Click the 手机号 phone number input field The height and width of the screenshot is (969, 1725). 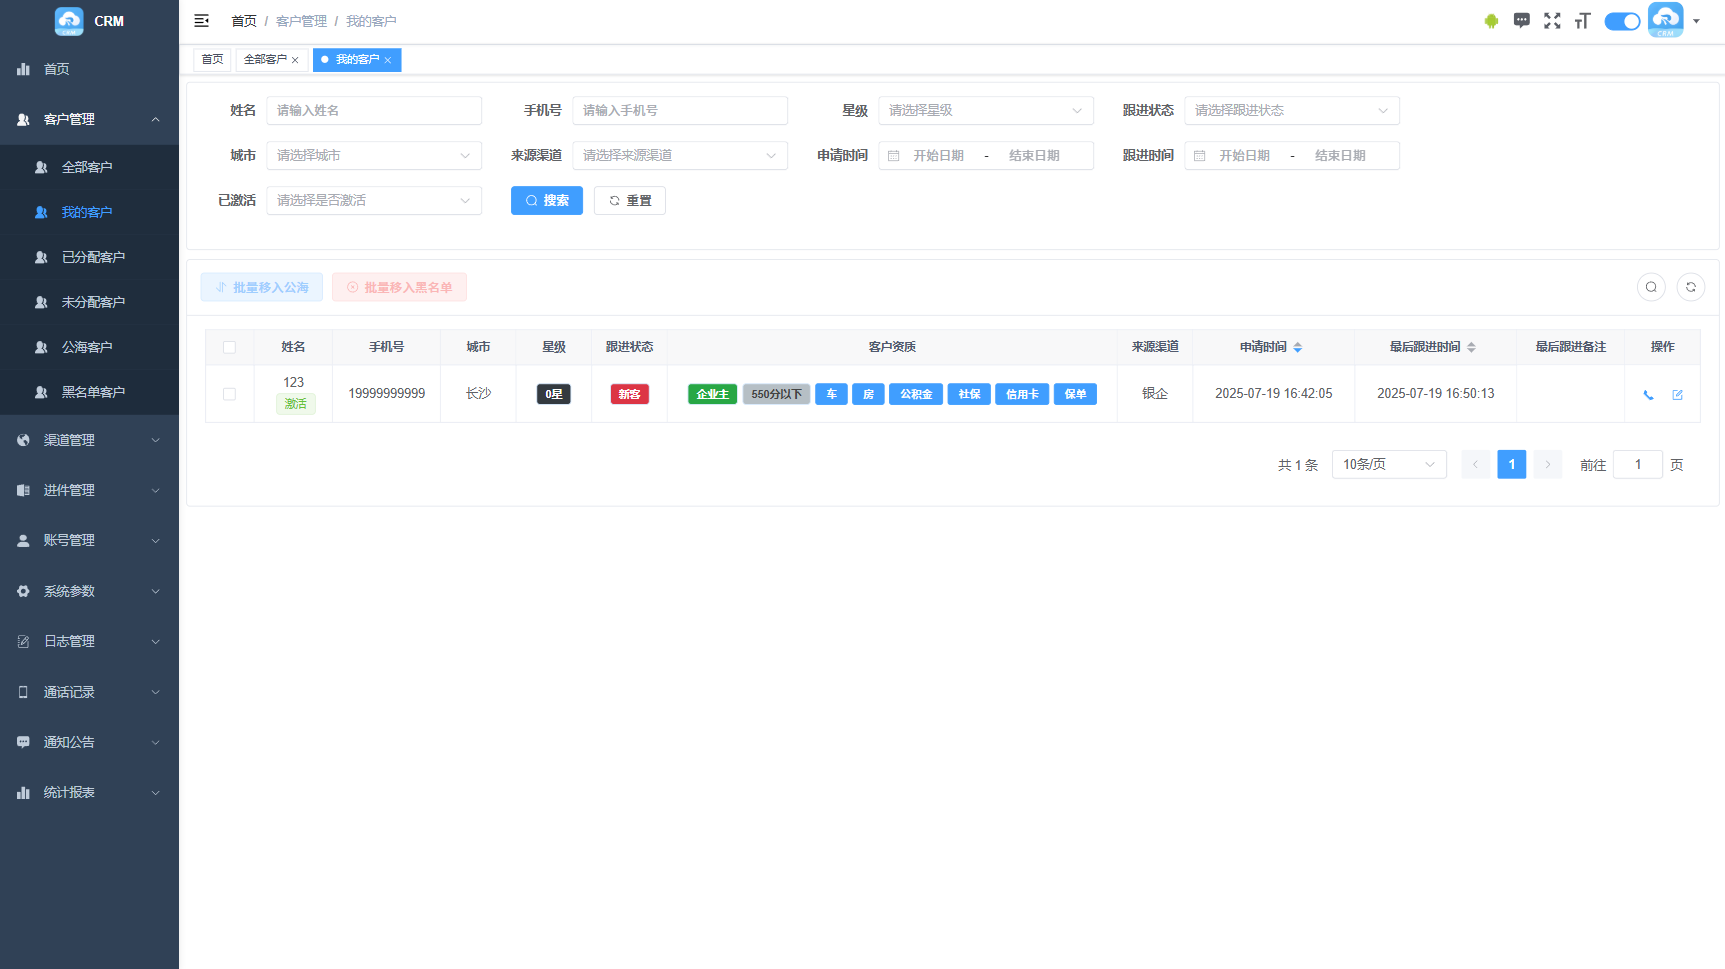pos(679,110)
